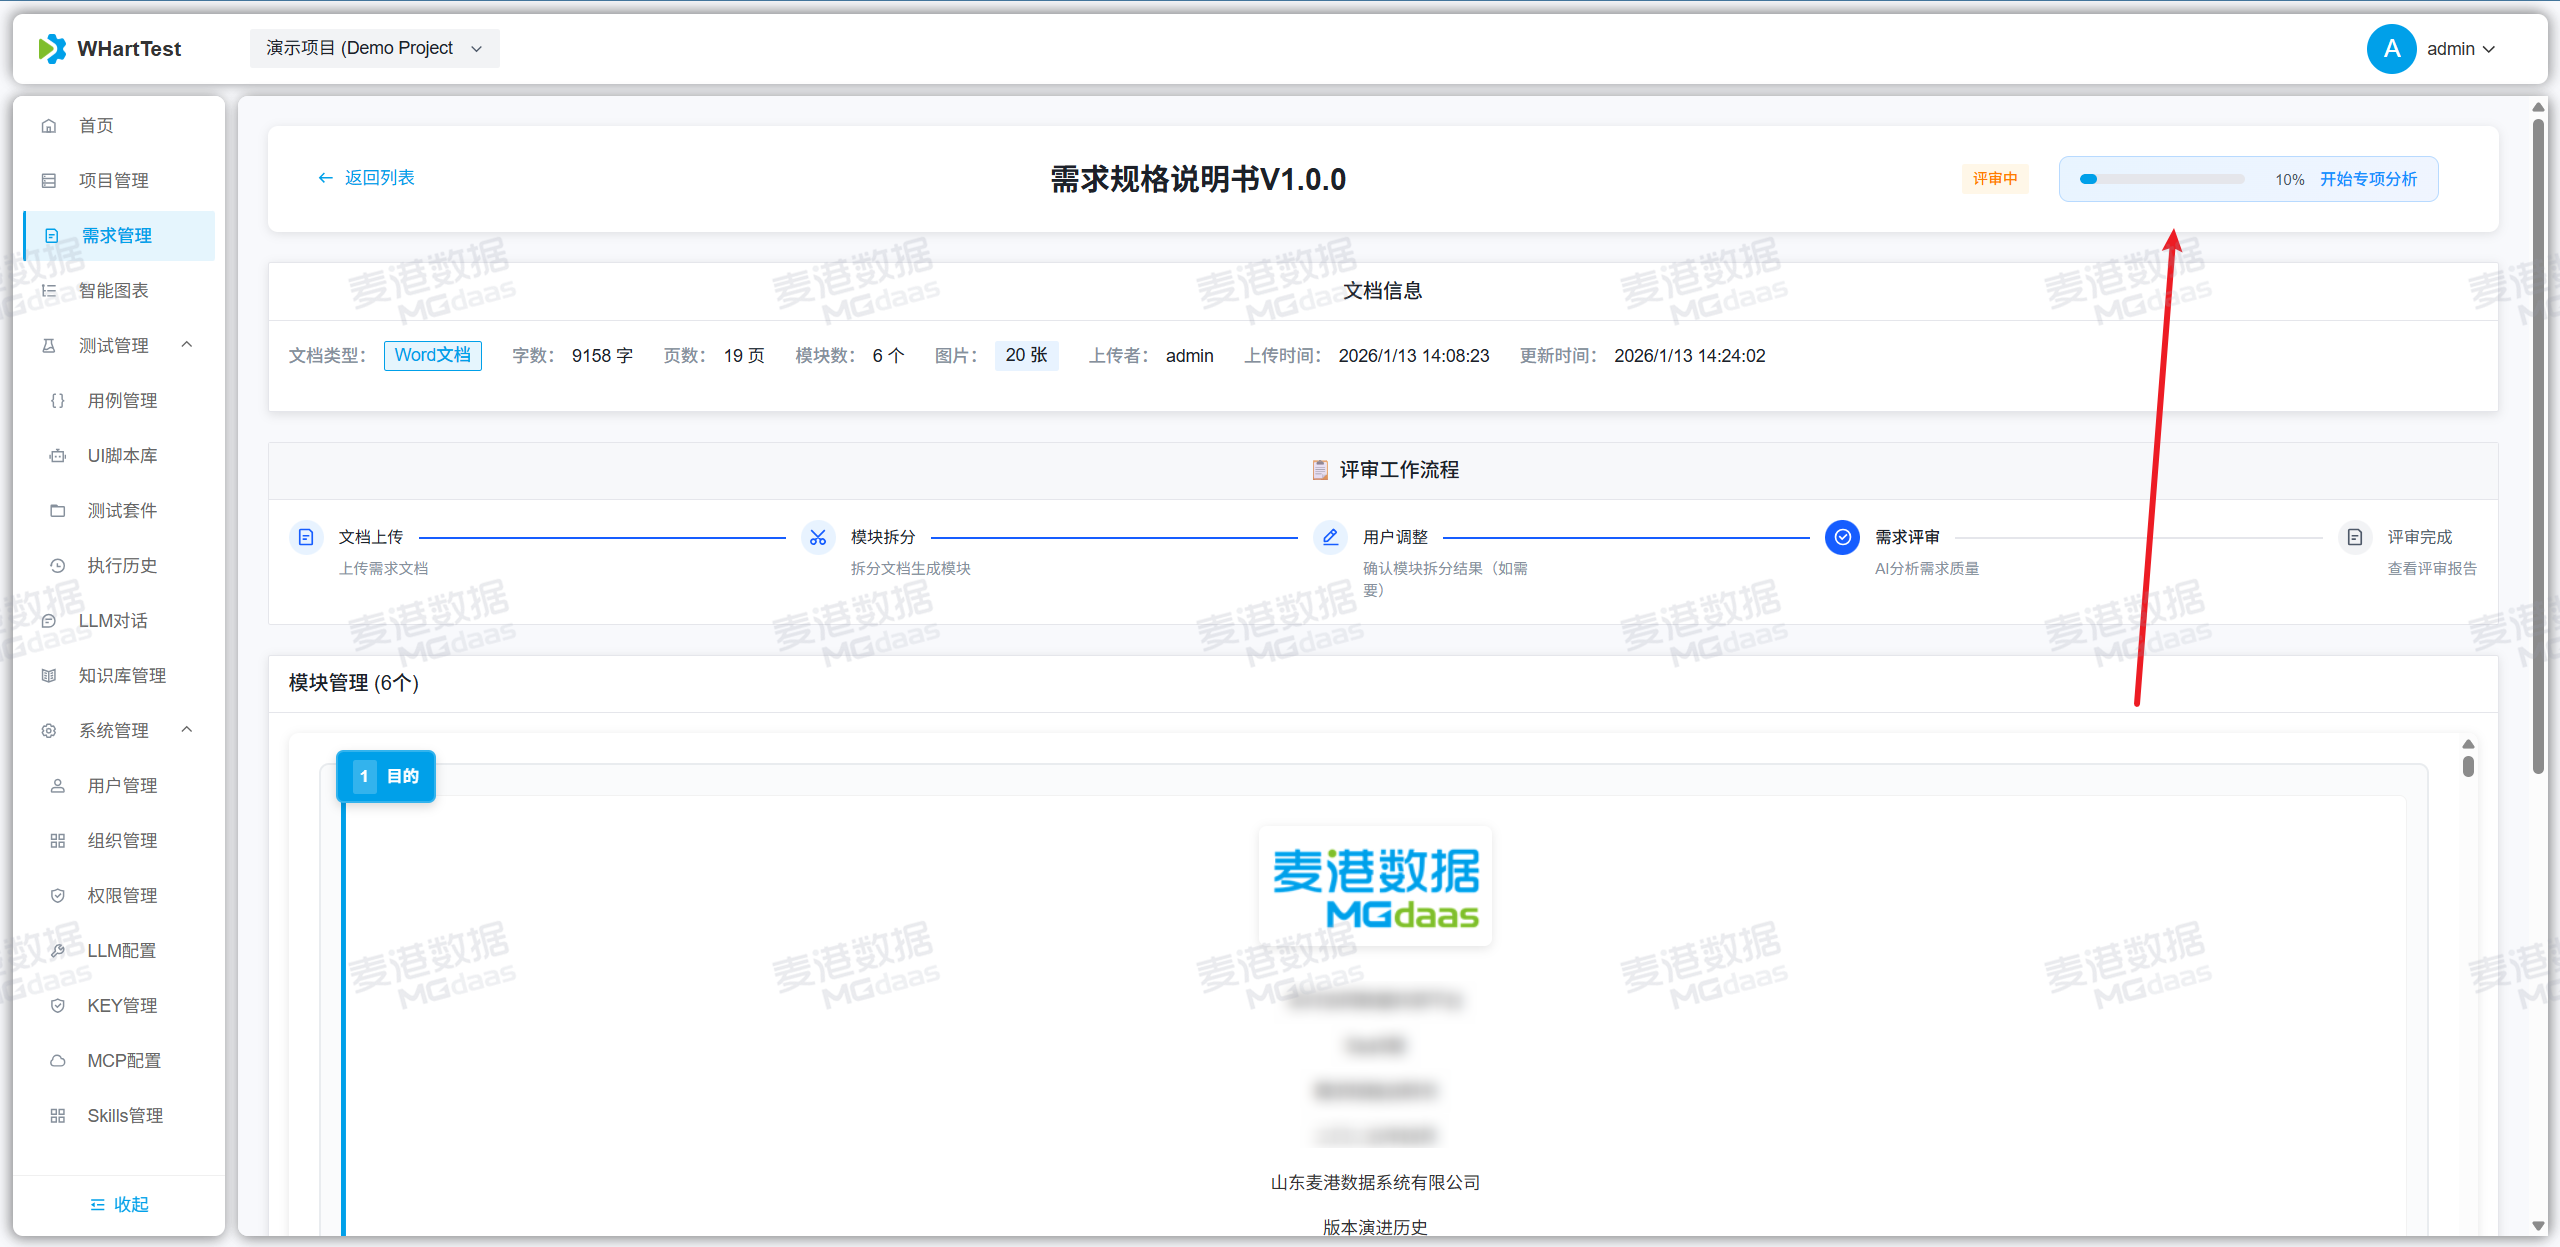The height and width of the screenshot is (1247, 2560).
Task: Click the module split scissors step icon
Action: point(818,538)
